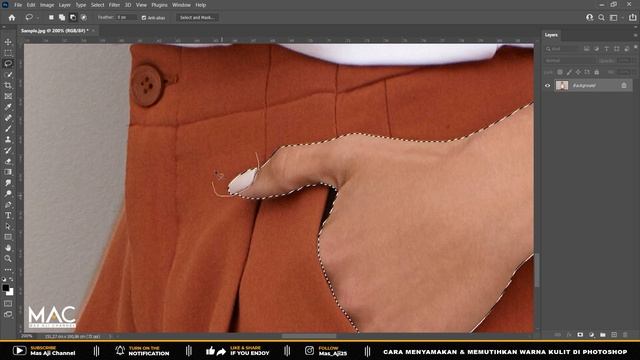
Task: Select the Frame tool
Action: tap(8, 96)
